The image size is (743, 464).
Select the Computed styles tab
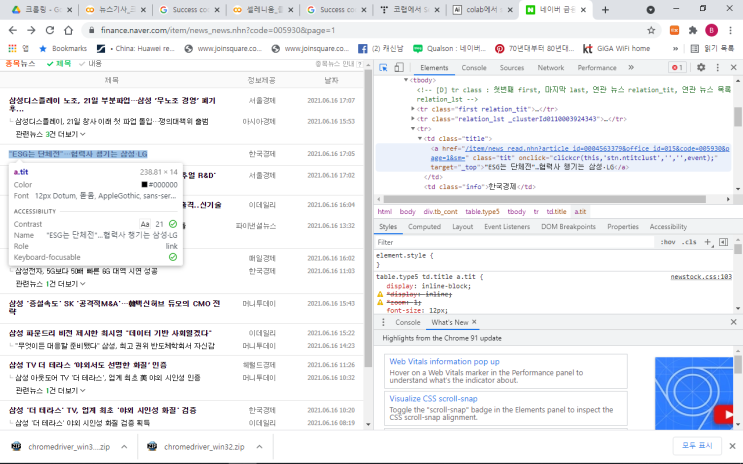(424, 227)
